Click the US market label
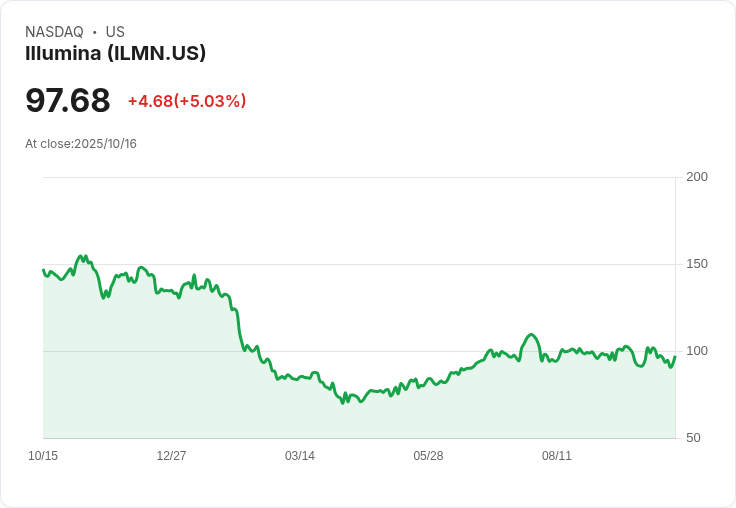 [115, 32]
